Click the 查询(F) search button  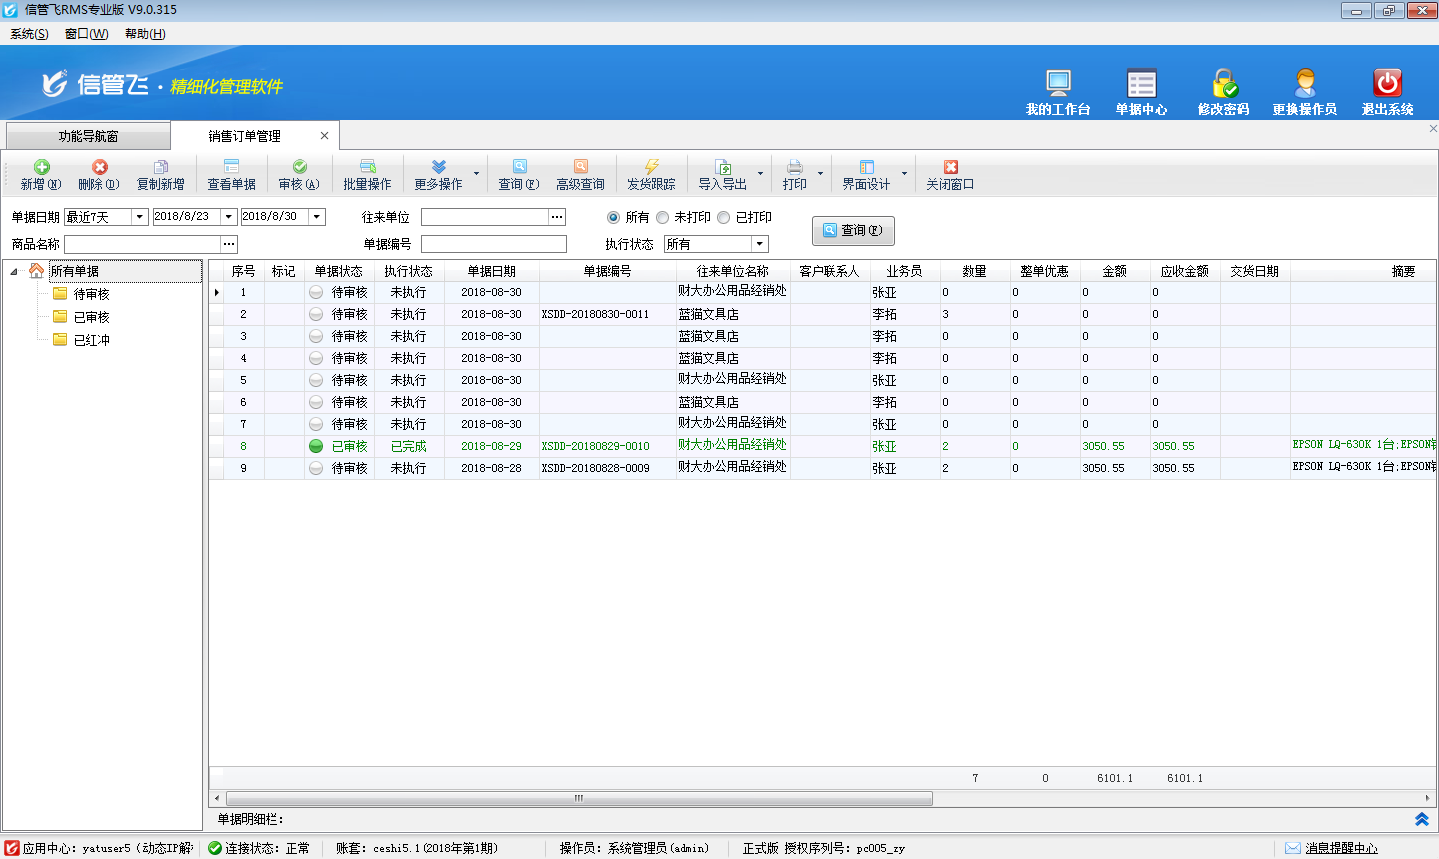coord(853,231)
